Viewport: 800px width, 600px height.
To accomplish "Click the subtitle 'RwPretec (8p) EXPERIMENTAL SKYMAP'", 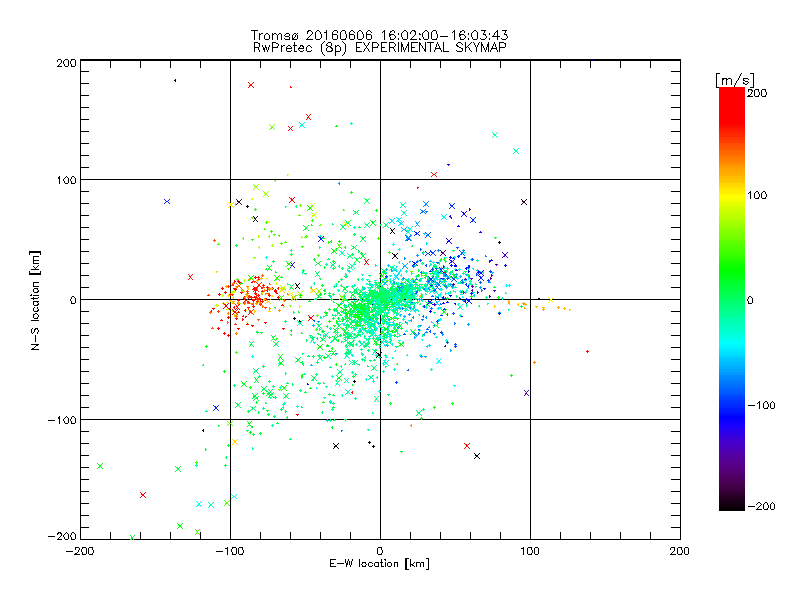I will click(380, 48).
